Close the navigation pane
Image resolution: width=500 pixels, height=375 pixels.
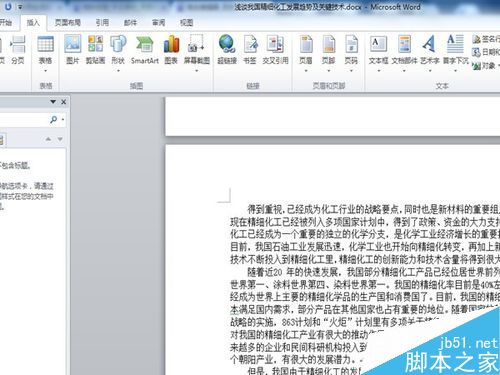point(64,102)
